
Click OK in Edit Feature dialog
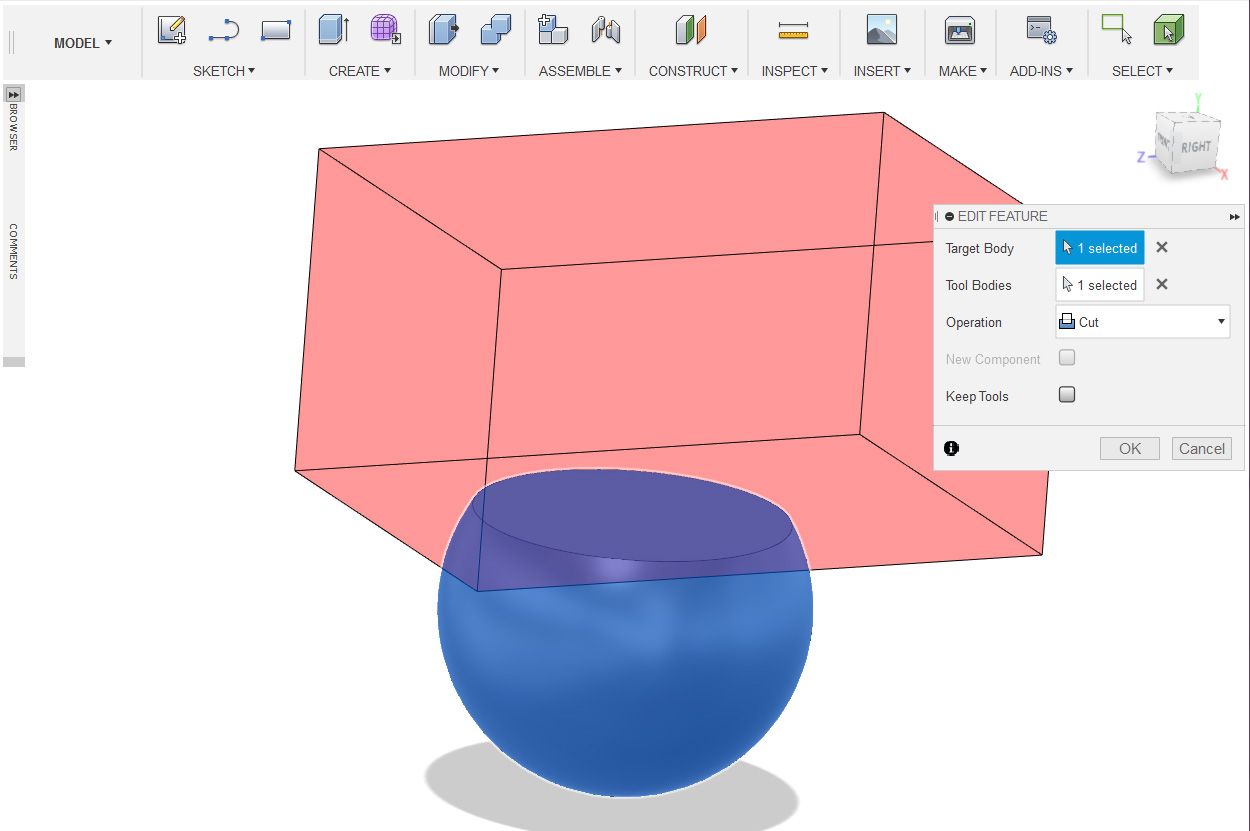click(1130, 448)
